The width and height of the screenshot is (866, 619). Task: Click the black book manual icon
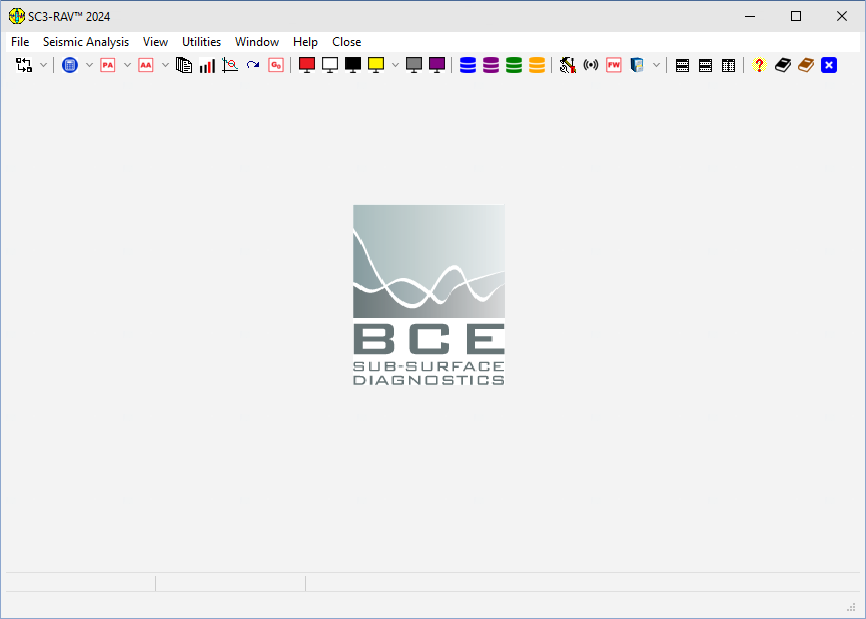point(783,65)
